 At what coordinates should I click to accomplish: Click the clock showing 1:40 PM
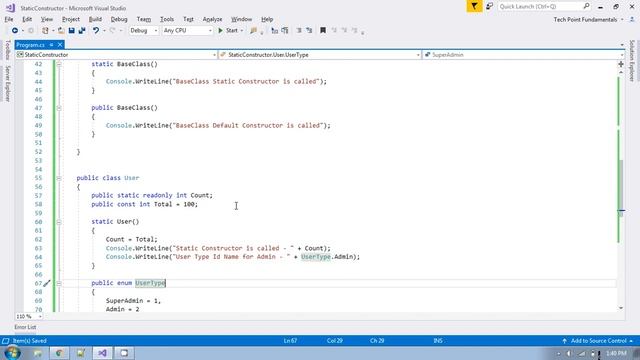pyautogui.click(x=616, y=353)
